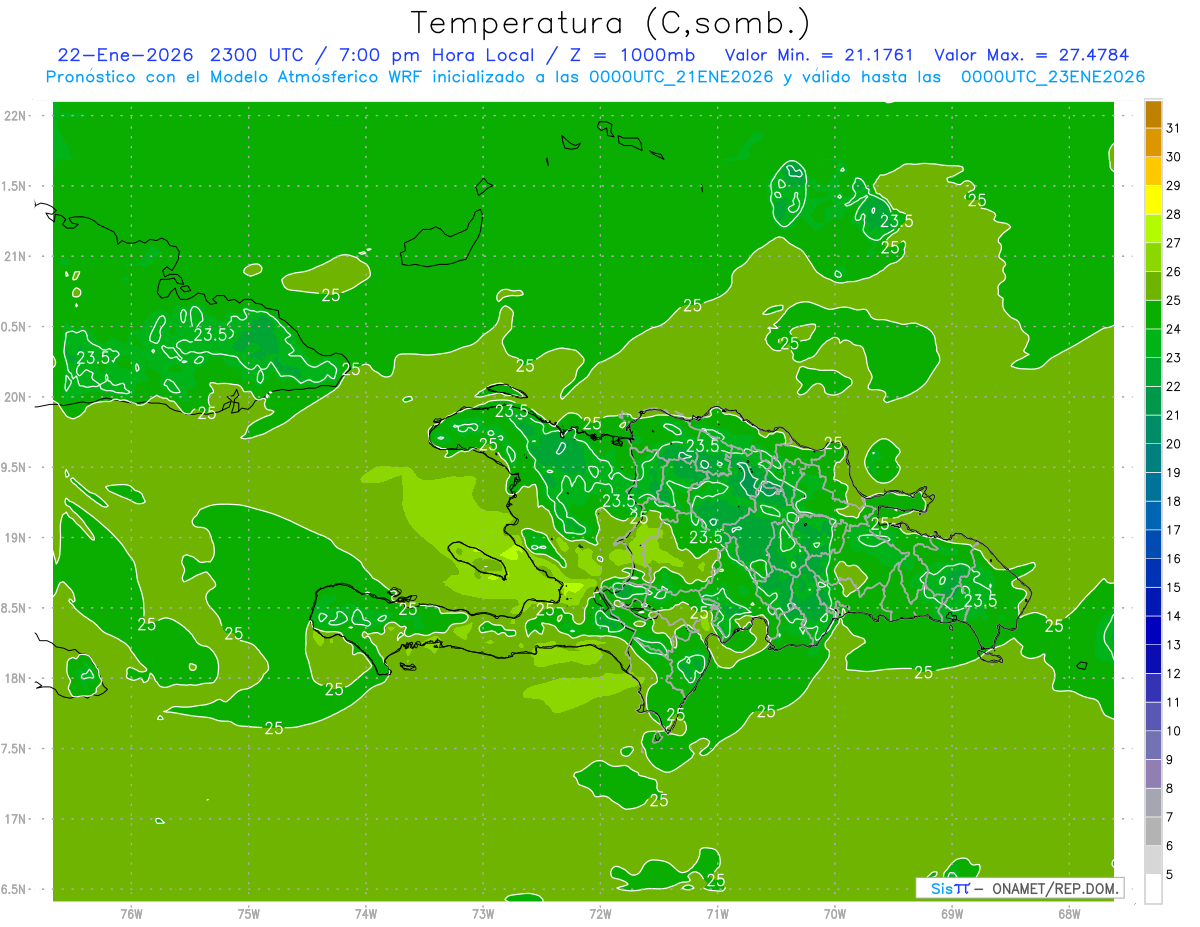The image size is (1200, 927).
Task: Select the 'Z = 1000mb' level text
Action: 632,55
